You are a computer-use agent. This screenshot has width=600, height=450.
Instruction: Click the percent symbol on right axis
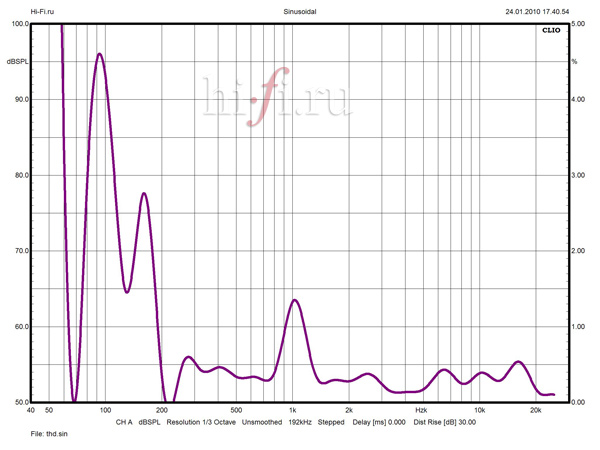click(574, 62)
